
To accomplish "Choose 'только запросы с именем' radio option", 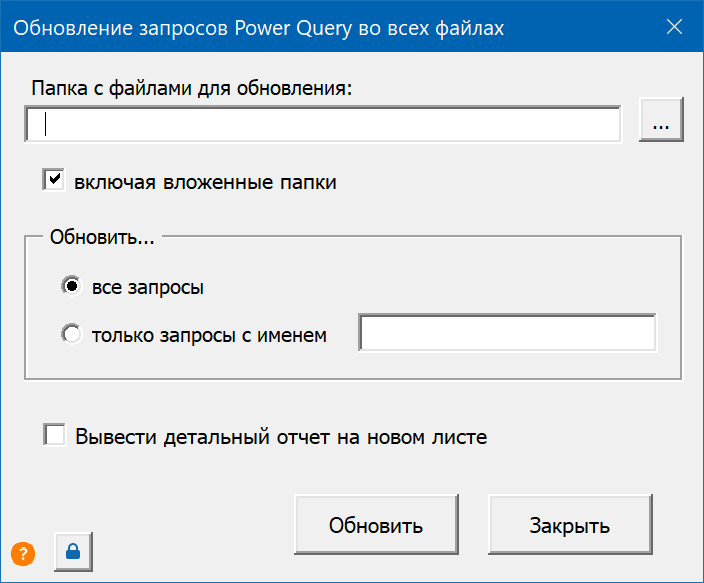I will [71, 334].
